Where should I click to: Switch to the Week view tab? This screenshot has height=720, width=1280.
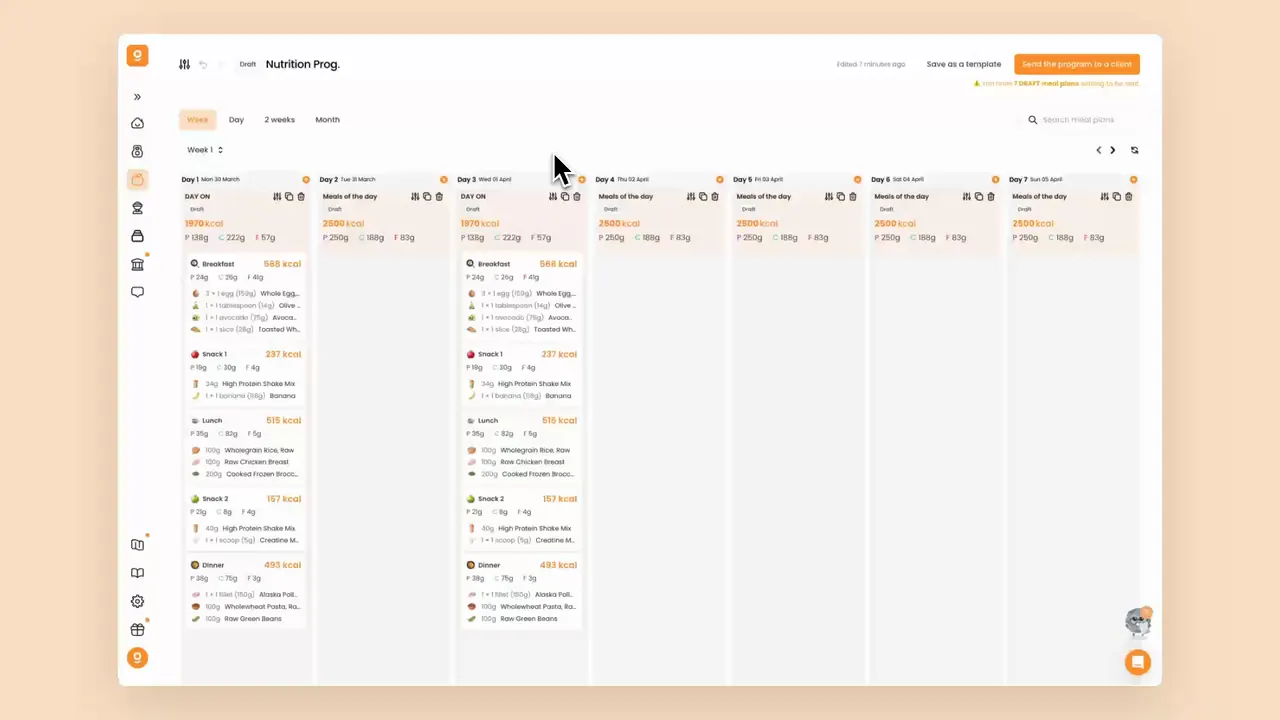[x=197, y=120]
